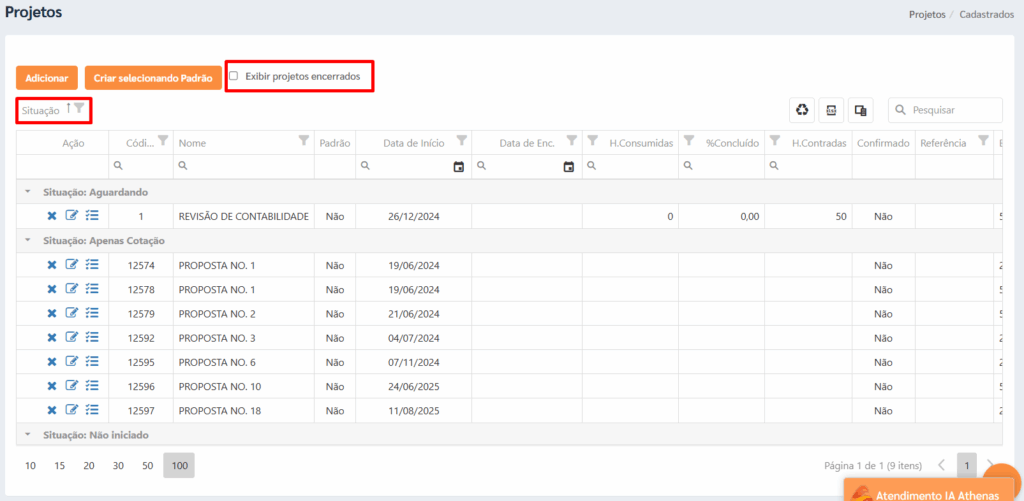
Task: Click the previous page arrow
Action: coord(942,466)
